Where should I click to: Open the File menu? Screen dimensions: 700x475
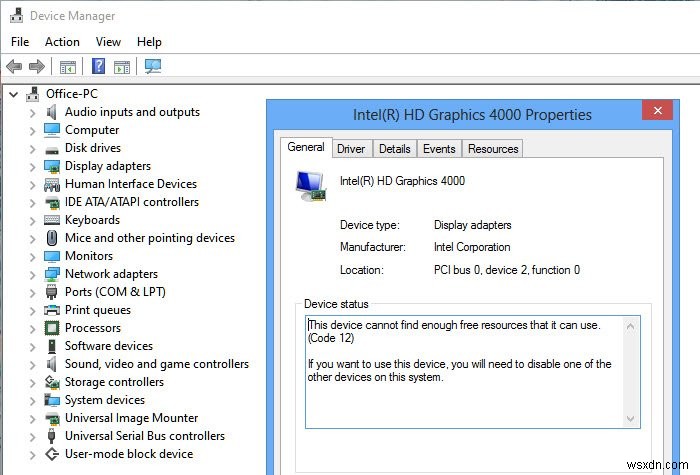click(x=20, y=42)
